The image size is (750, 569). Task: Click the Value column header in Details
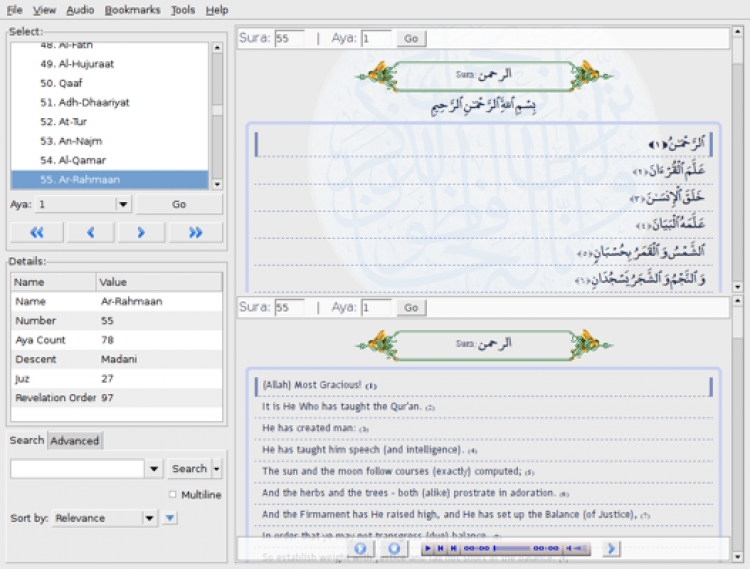click(159, 282)
